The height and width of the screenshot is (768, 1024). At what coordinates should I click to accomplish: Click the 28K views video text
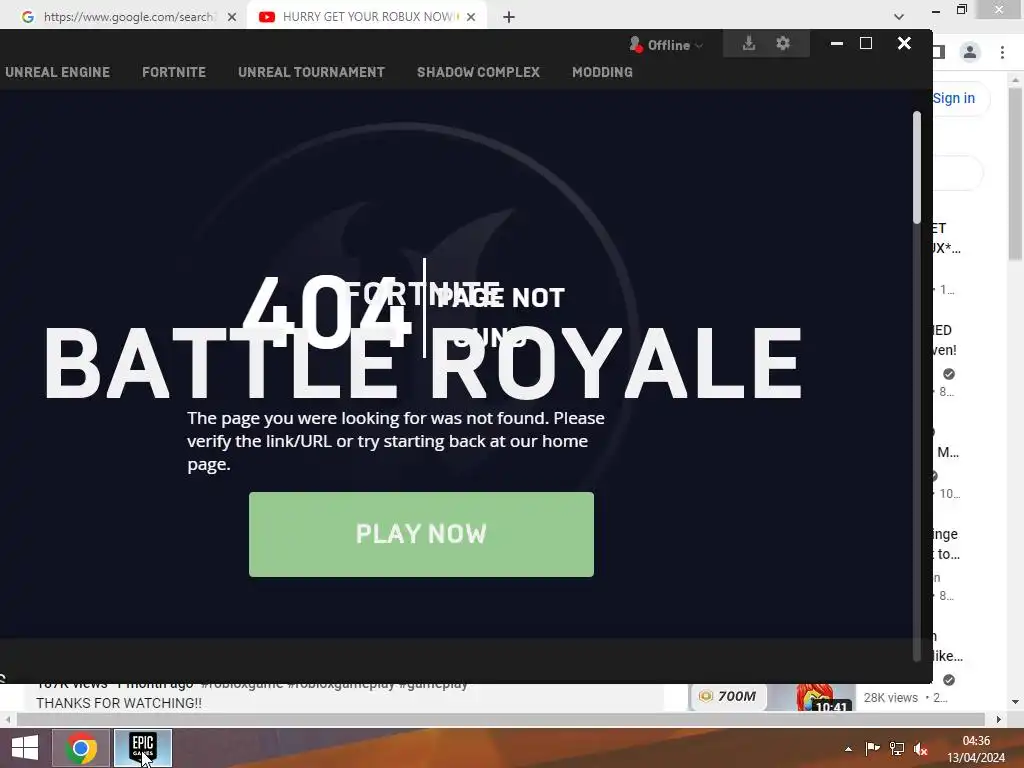(x=890, y=697)
